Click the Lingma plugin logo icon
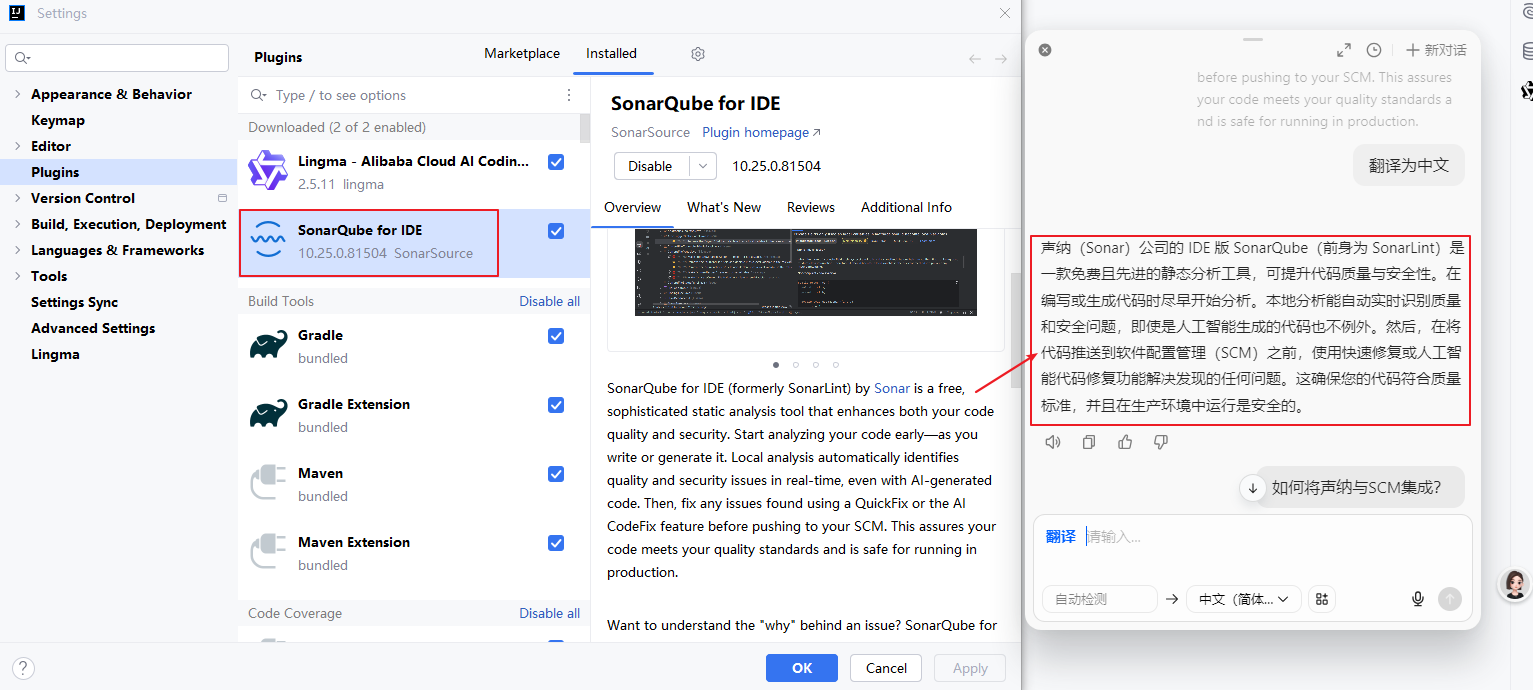Image resolution: width=1533 pixels, height=690 pixels. pyautogui.click(x=268, y=171)
